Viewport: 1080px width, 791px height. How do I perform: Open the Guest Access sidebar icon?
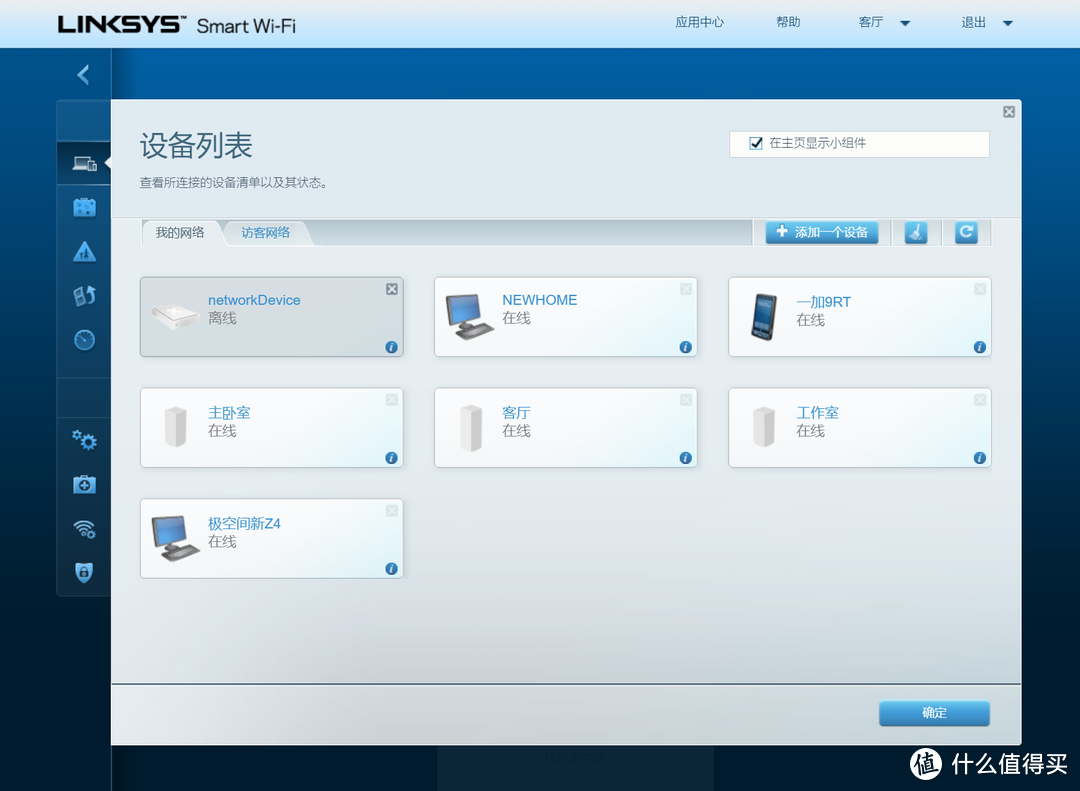coord(84,207)
